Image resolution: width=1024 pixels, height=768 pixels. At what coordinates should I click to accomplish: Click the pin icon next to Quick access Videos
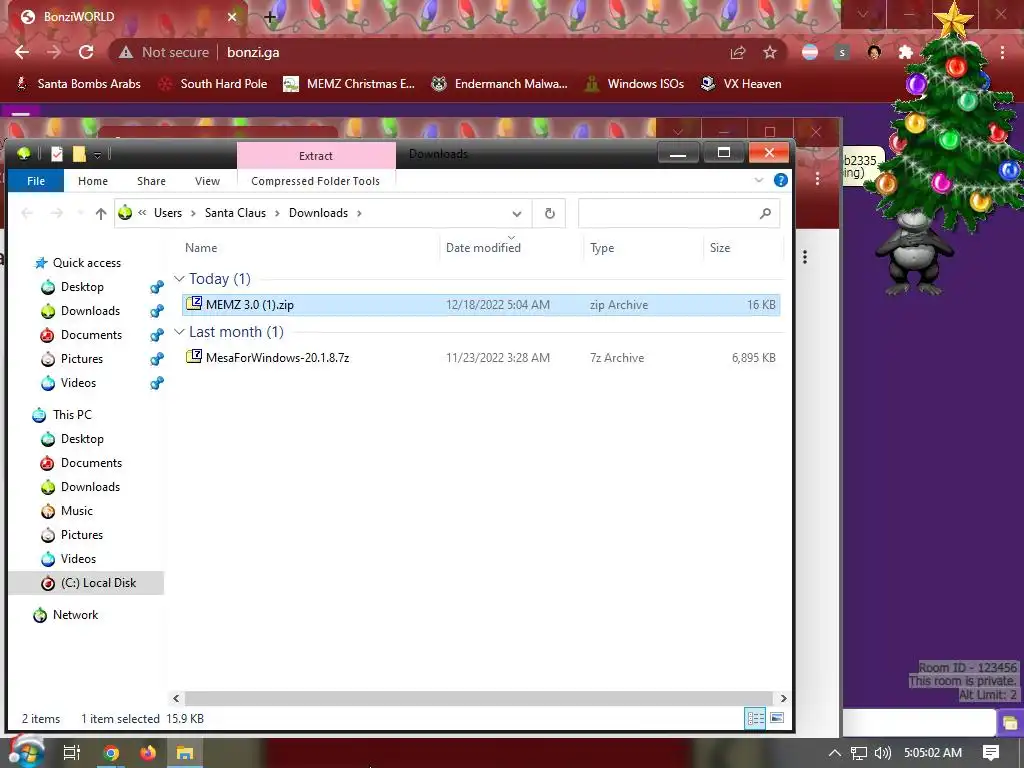point(156,383)
